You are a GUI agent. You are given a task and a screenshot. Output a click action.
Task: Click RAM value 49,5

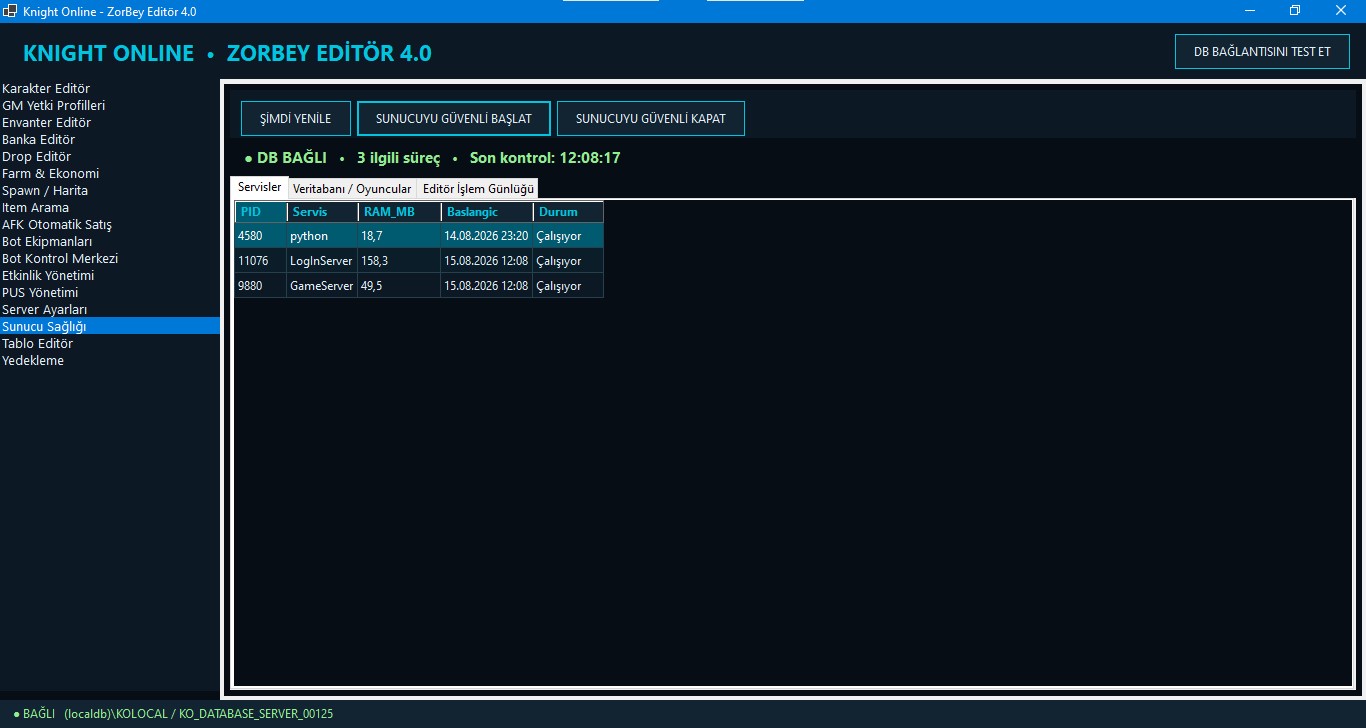tap(400, 286)
